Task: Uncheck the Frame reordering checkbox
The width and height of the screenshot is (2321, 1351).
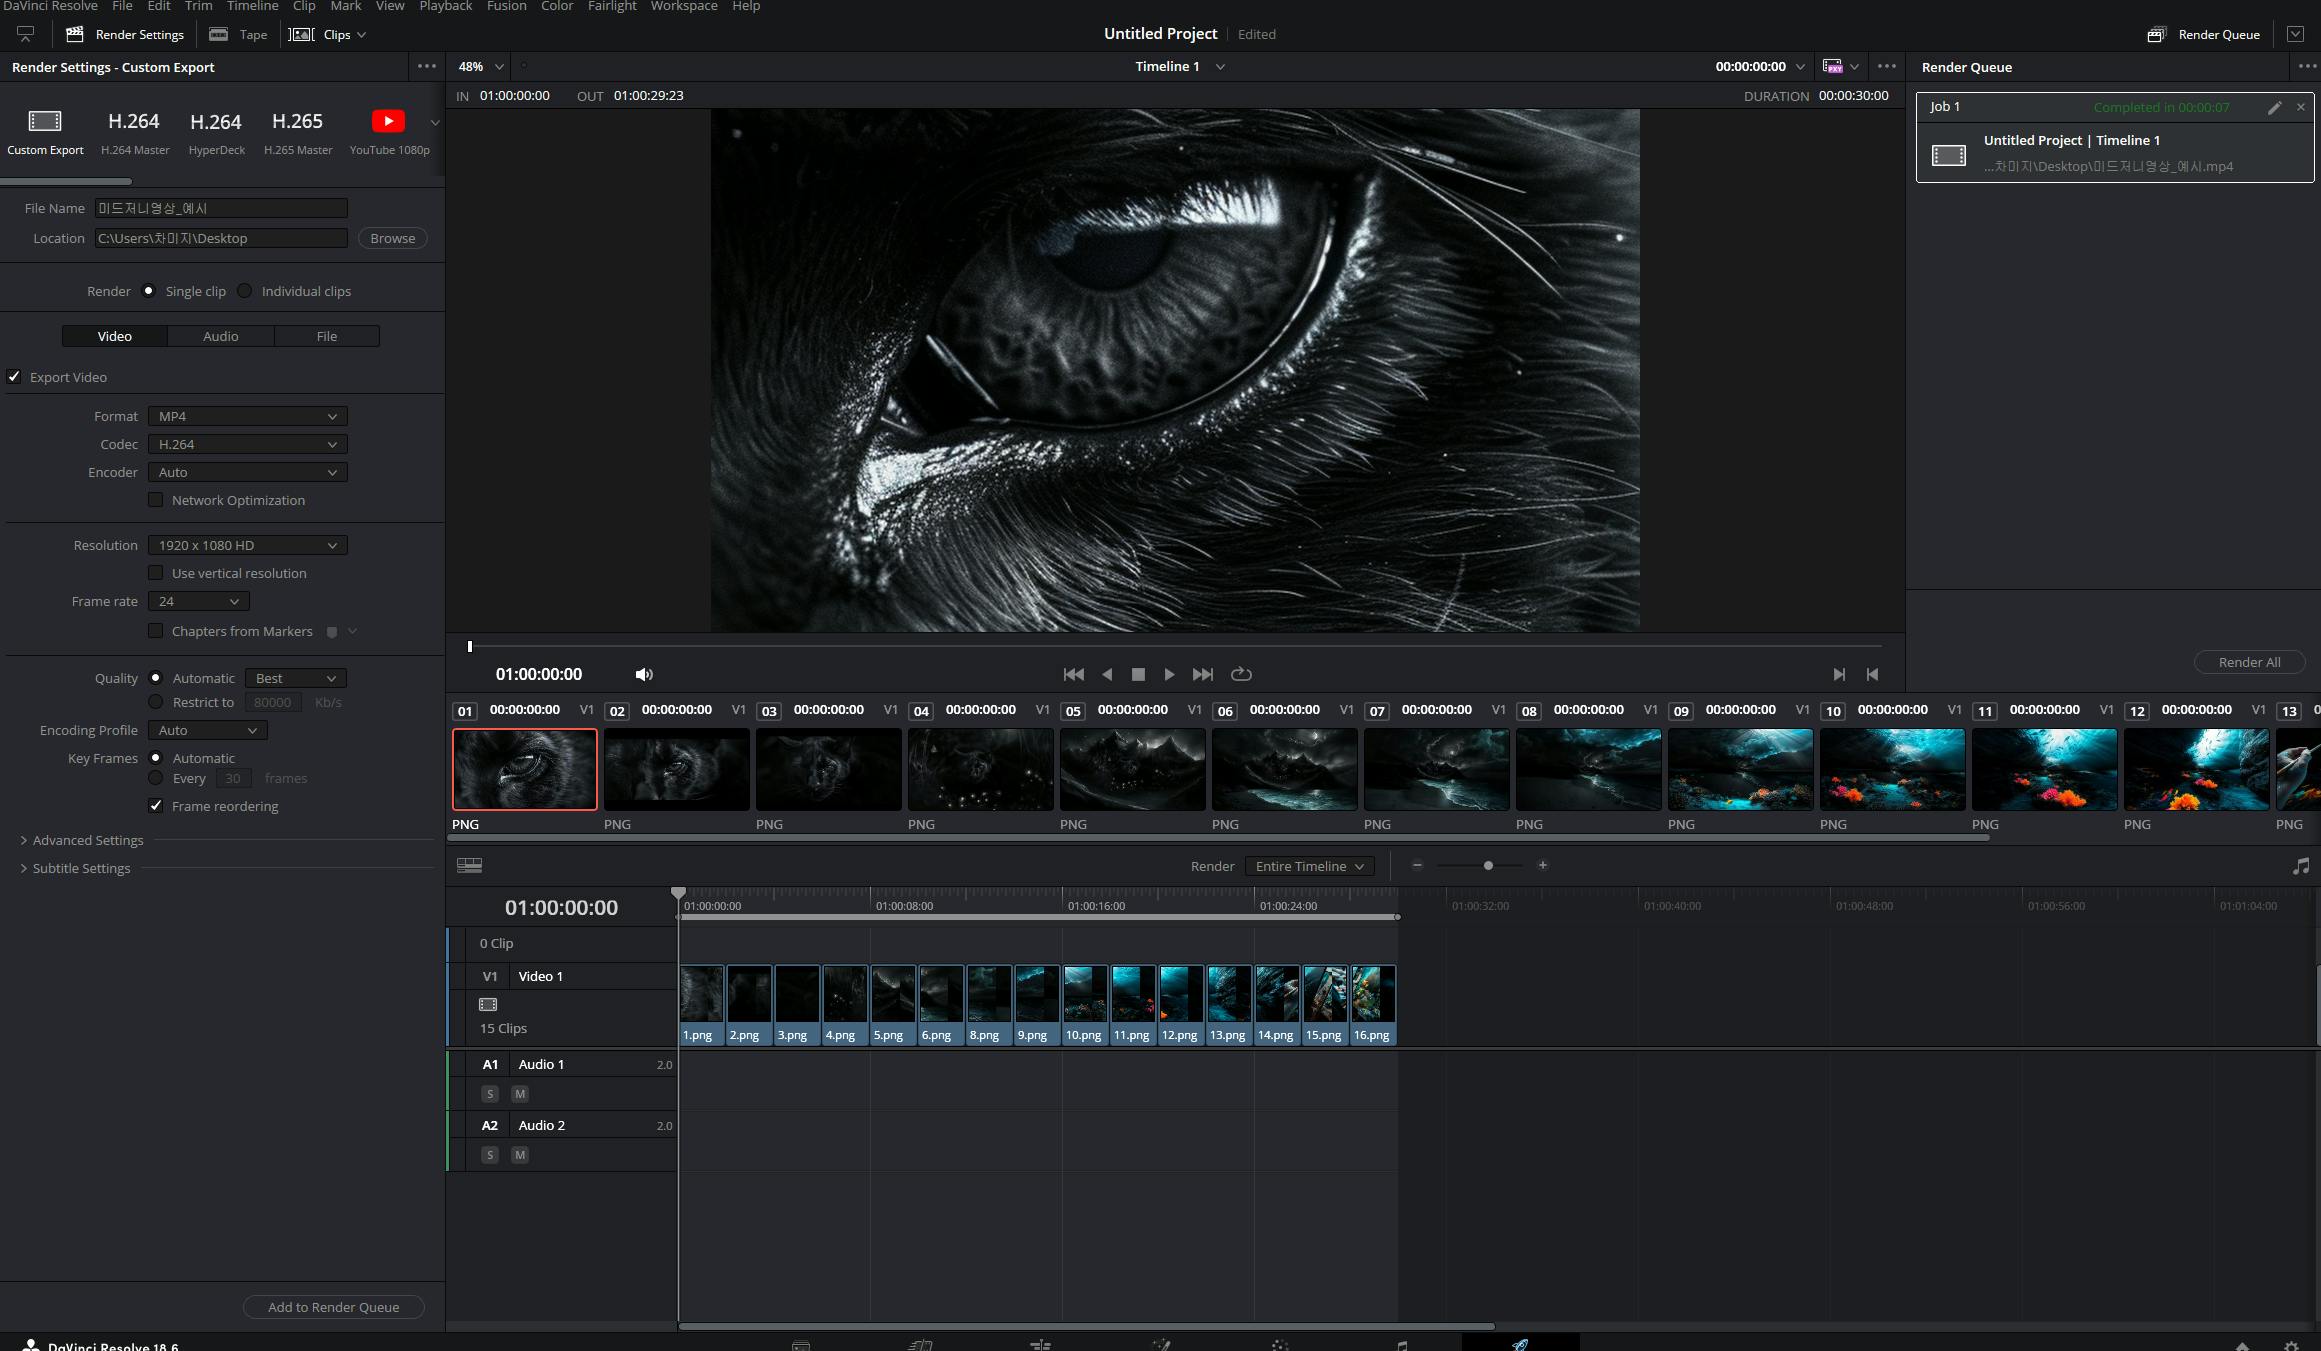Action: point(156,806)
